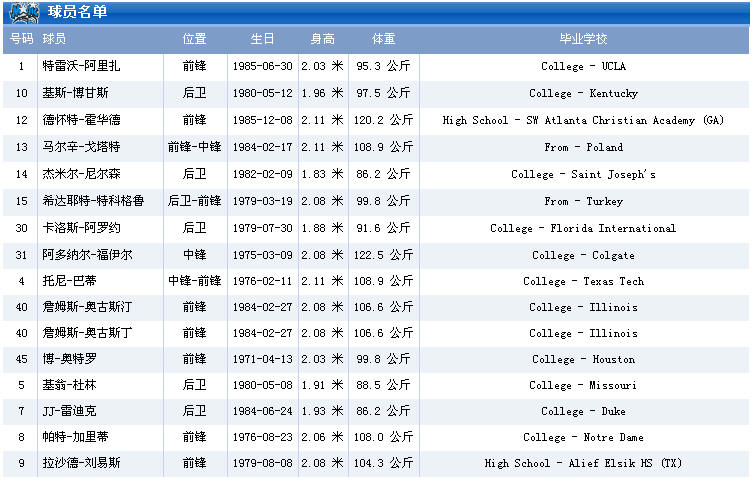Click the Magic team logo icon
The image size is (753, 496).
click(24, 12)
